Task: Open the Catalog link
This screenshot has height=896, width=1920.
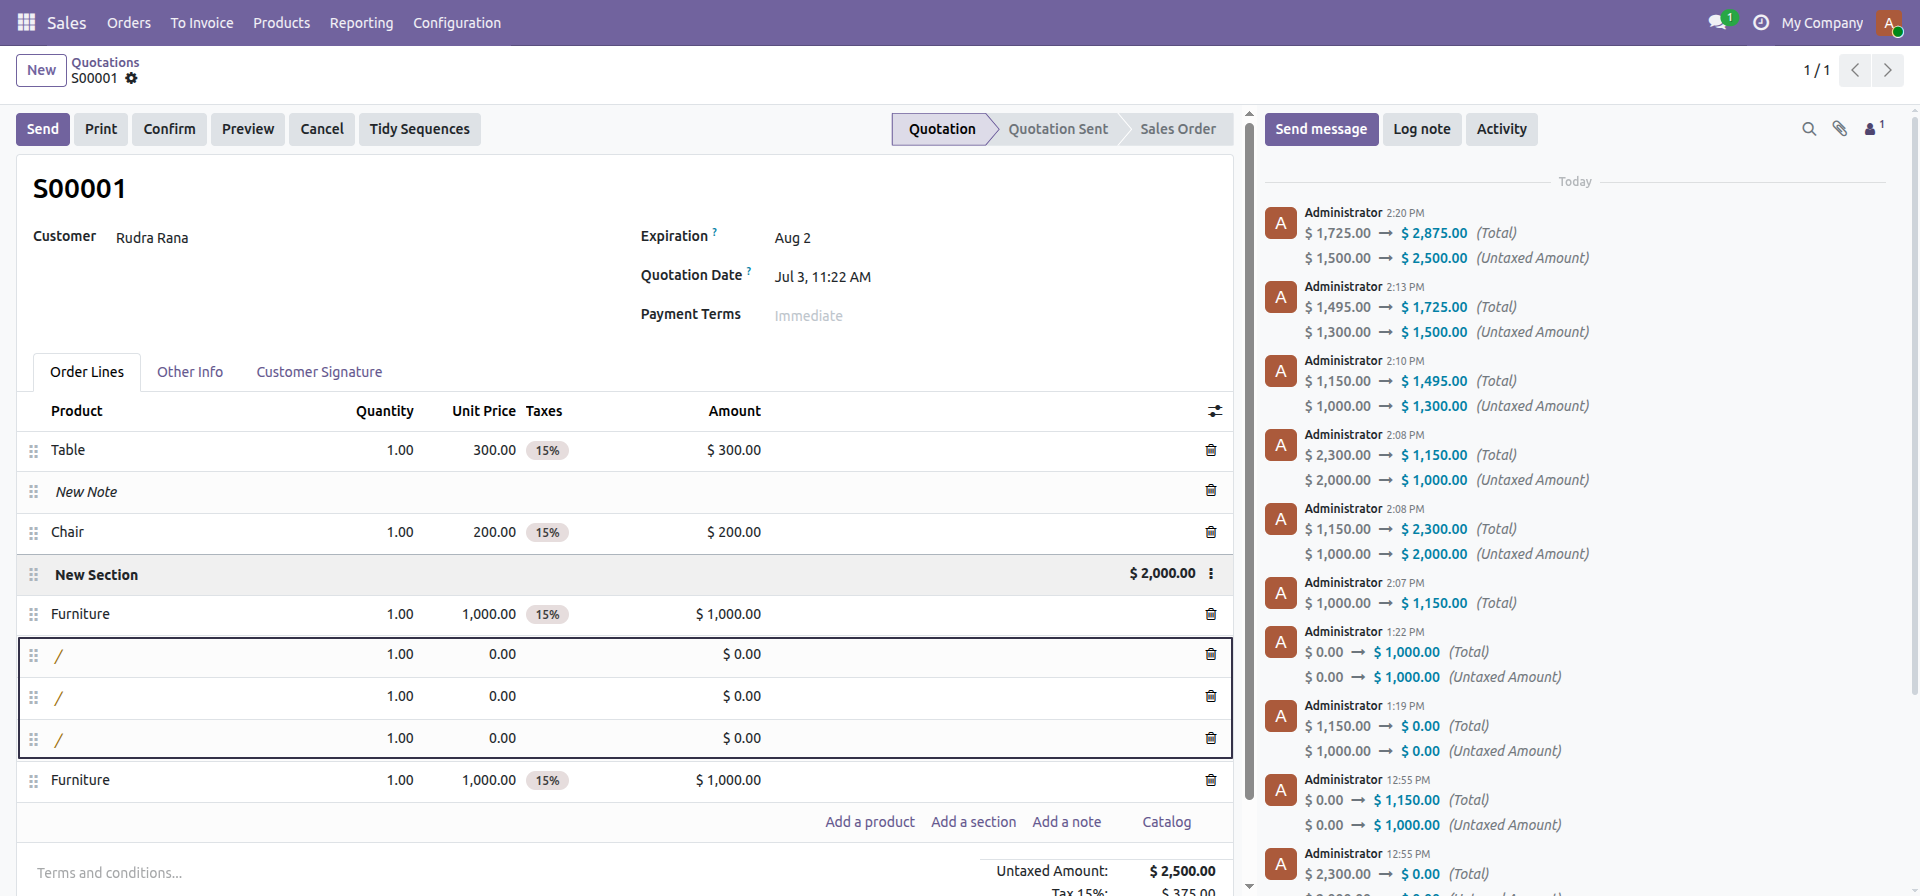Action: tap(1166, 822)
